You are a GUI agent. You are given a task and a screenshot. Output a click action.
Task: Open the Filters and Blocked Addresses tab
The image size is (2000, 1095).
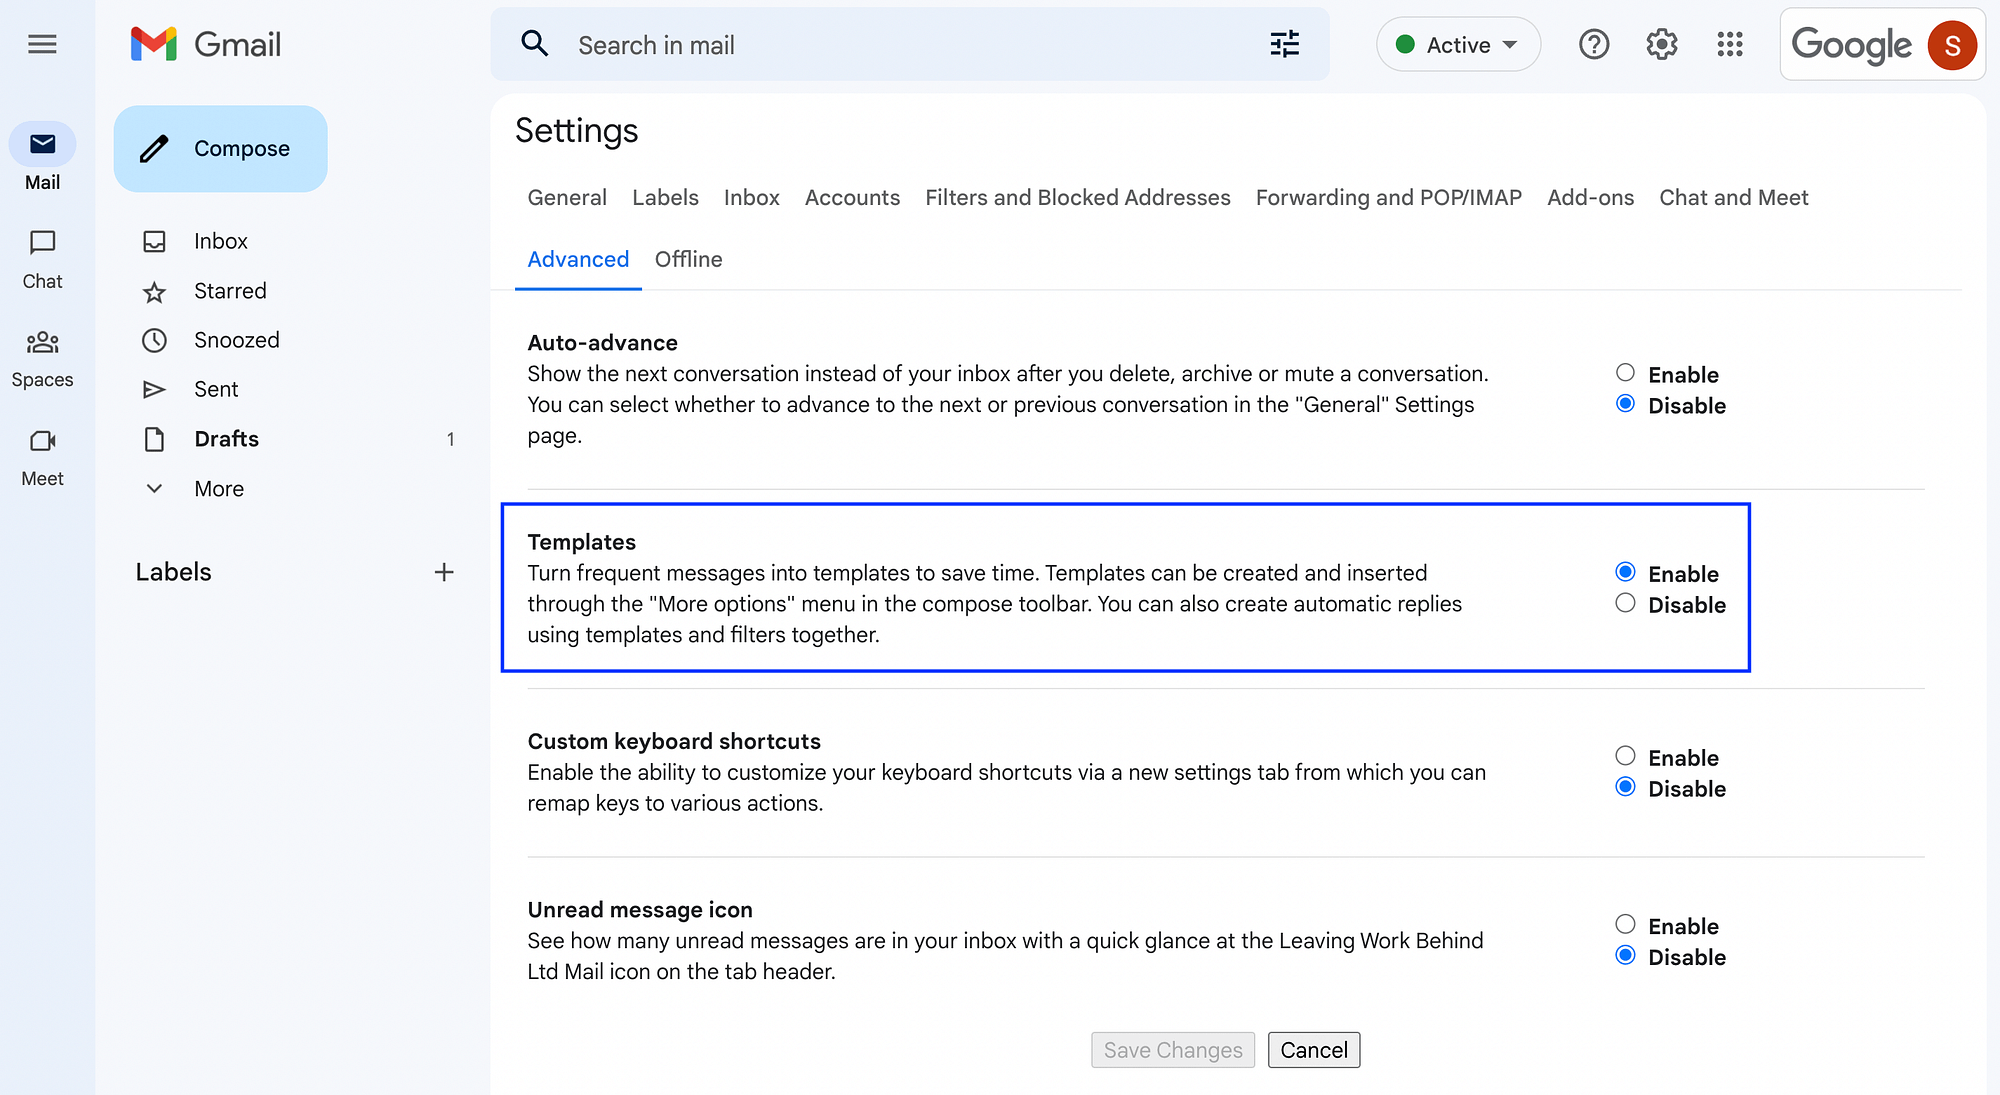tap(1078, 197)
